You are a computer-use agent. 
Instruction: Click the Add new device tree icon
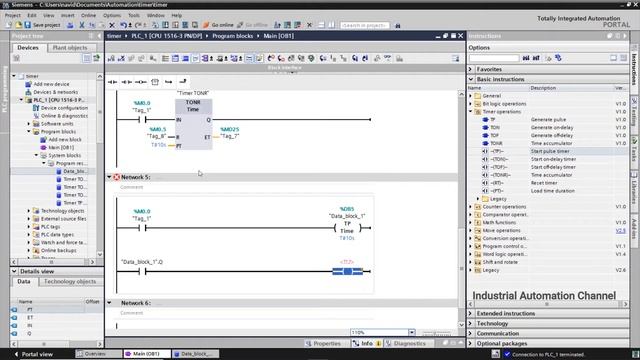tap(28, 84)
